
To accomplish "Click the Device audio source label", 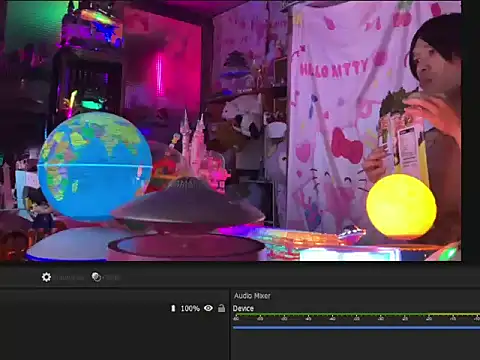I will pyautogui.click(x=243, y=308).
